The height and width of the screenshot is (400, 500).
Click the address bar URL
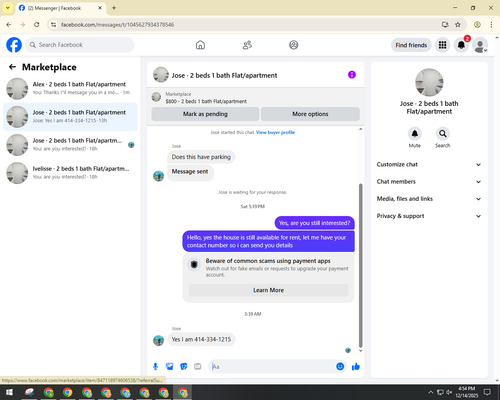(117, 25)
